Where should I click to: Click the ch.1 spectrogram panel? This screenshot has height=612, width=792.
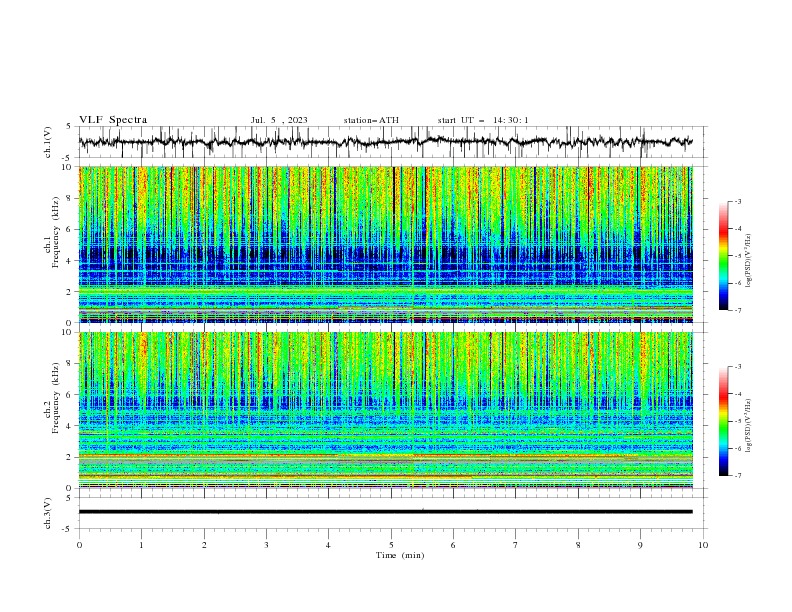tap(385, 244)
